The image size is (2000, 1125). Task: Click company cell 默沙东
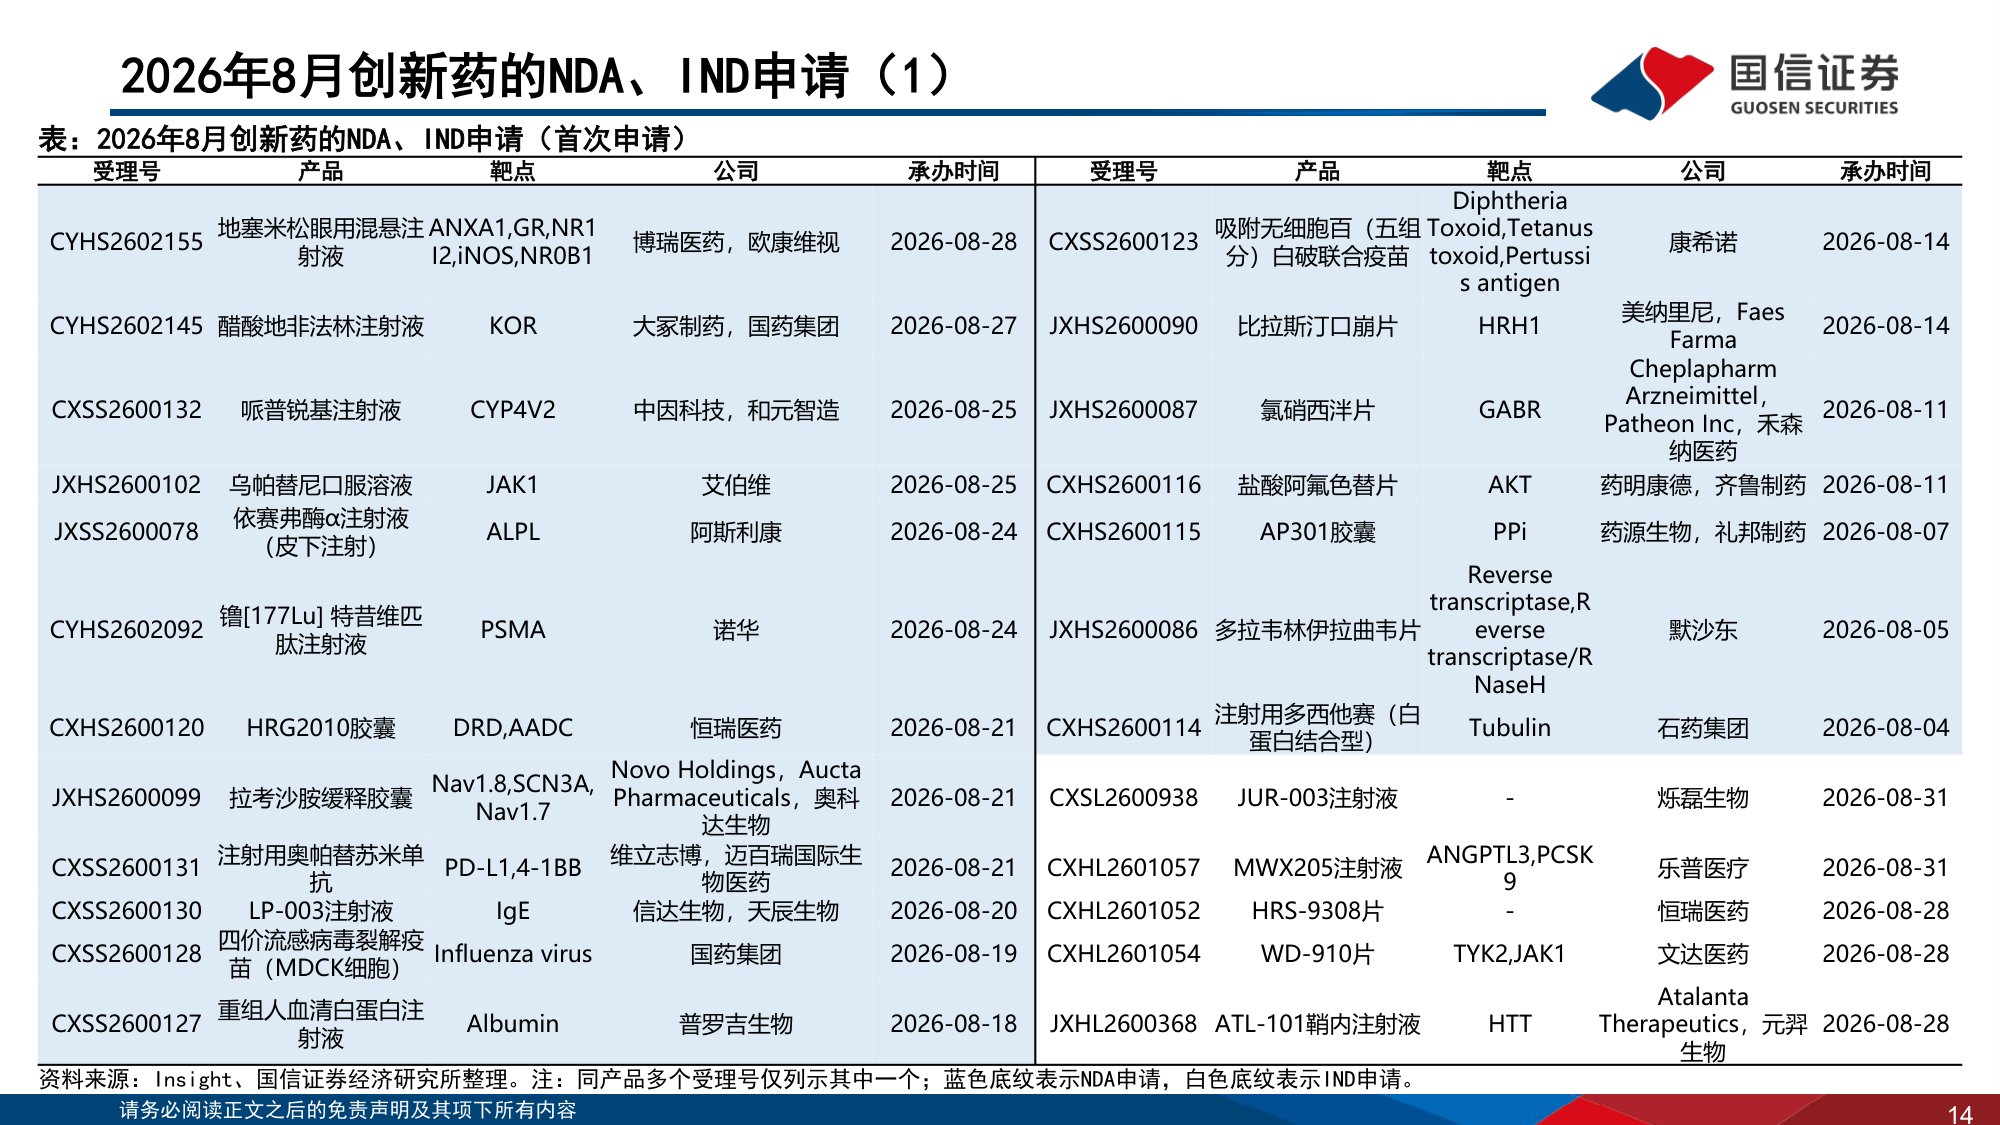1703,630
